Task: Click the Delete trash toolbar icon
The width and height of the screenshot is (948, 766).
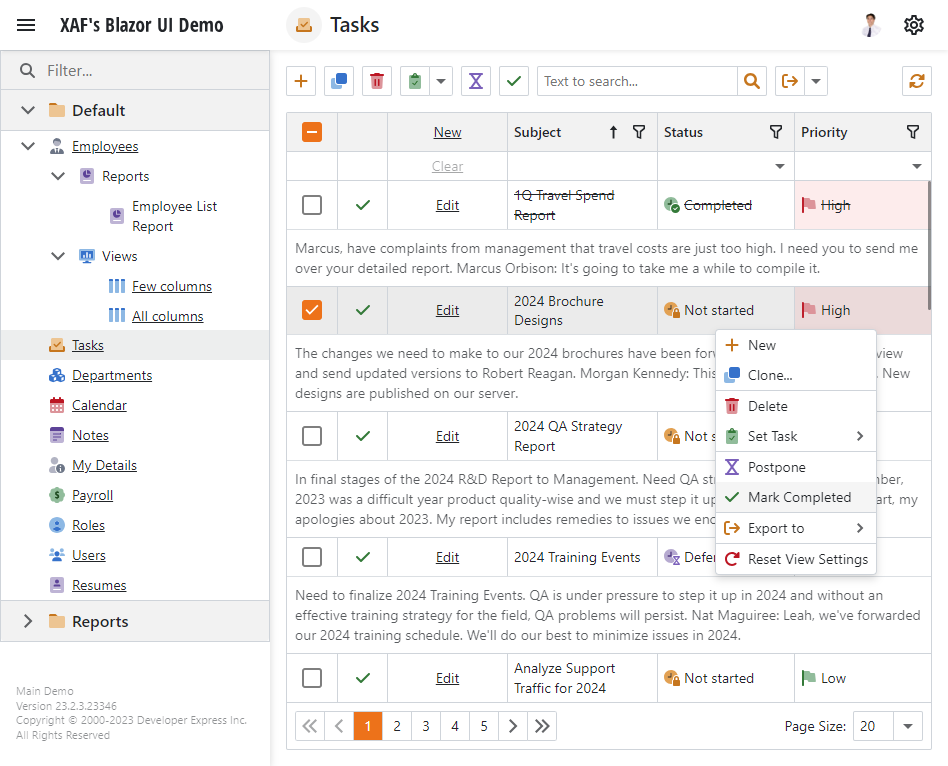Action: 377,81
